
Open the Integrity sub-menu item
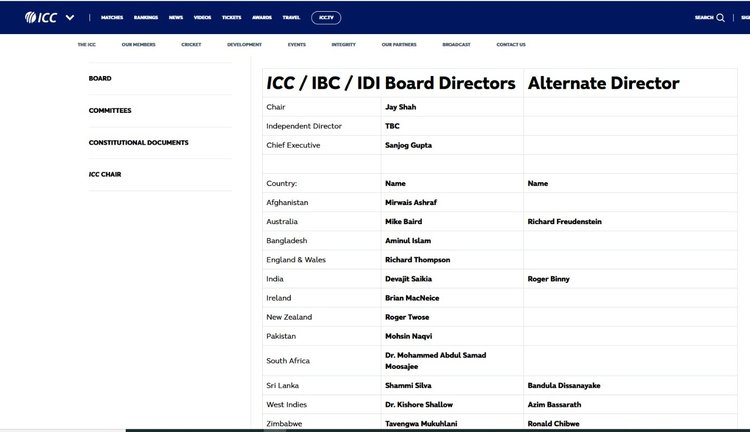click(343, 45)
